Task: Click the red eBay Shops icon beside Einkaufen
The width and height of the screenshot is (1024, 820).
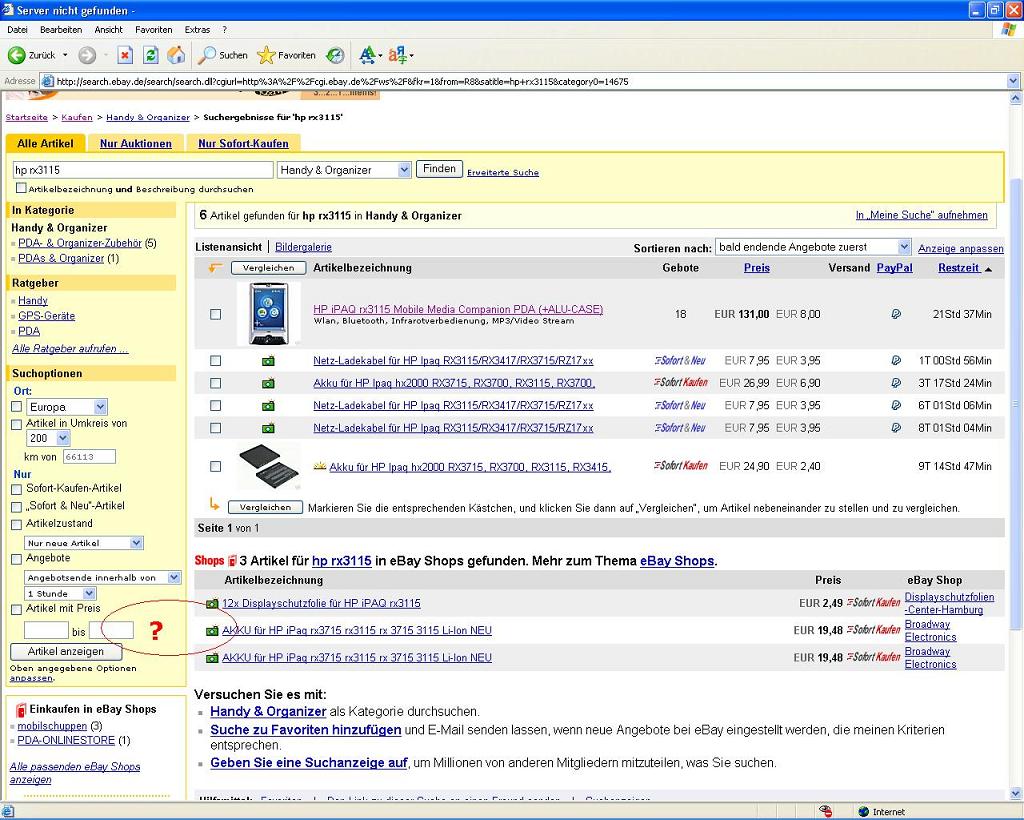Action: [x=21, y=710]
